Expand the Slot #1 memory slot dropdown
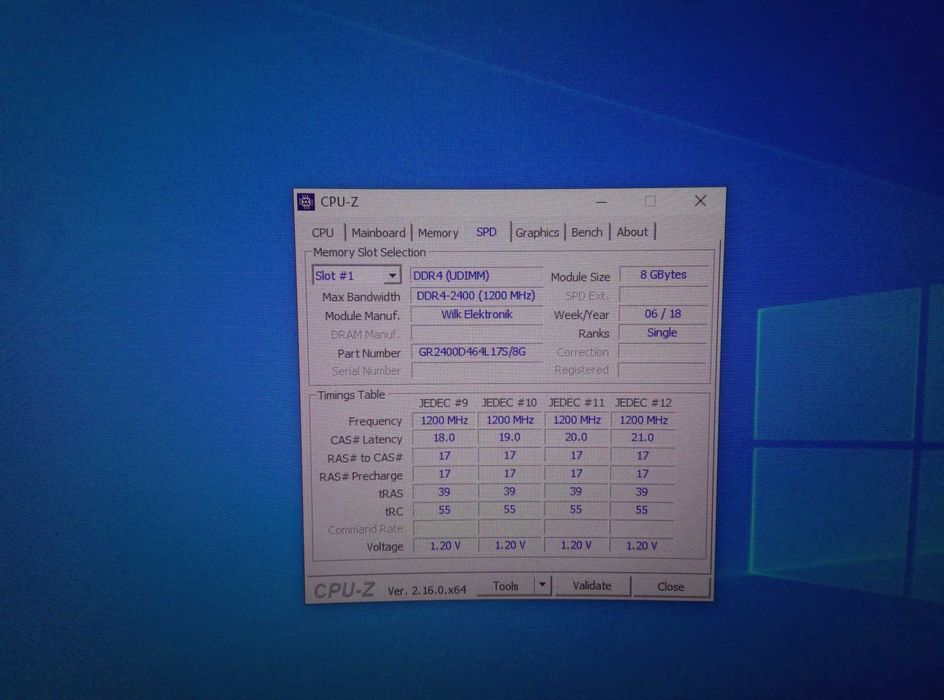 [392, 276]
